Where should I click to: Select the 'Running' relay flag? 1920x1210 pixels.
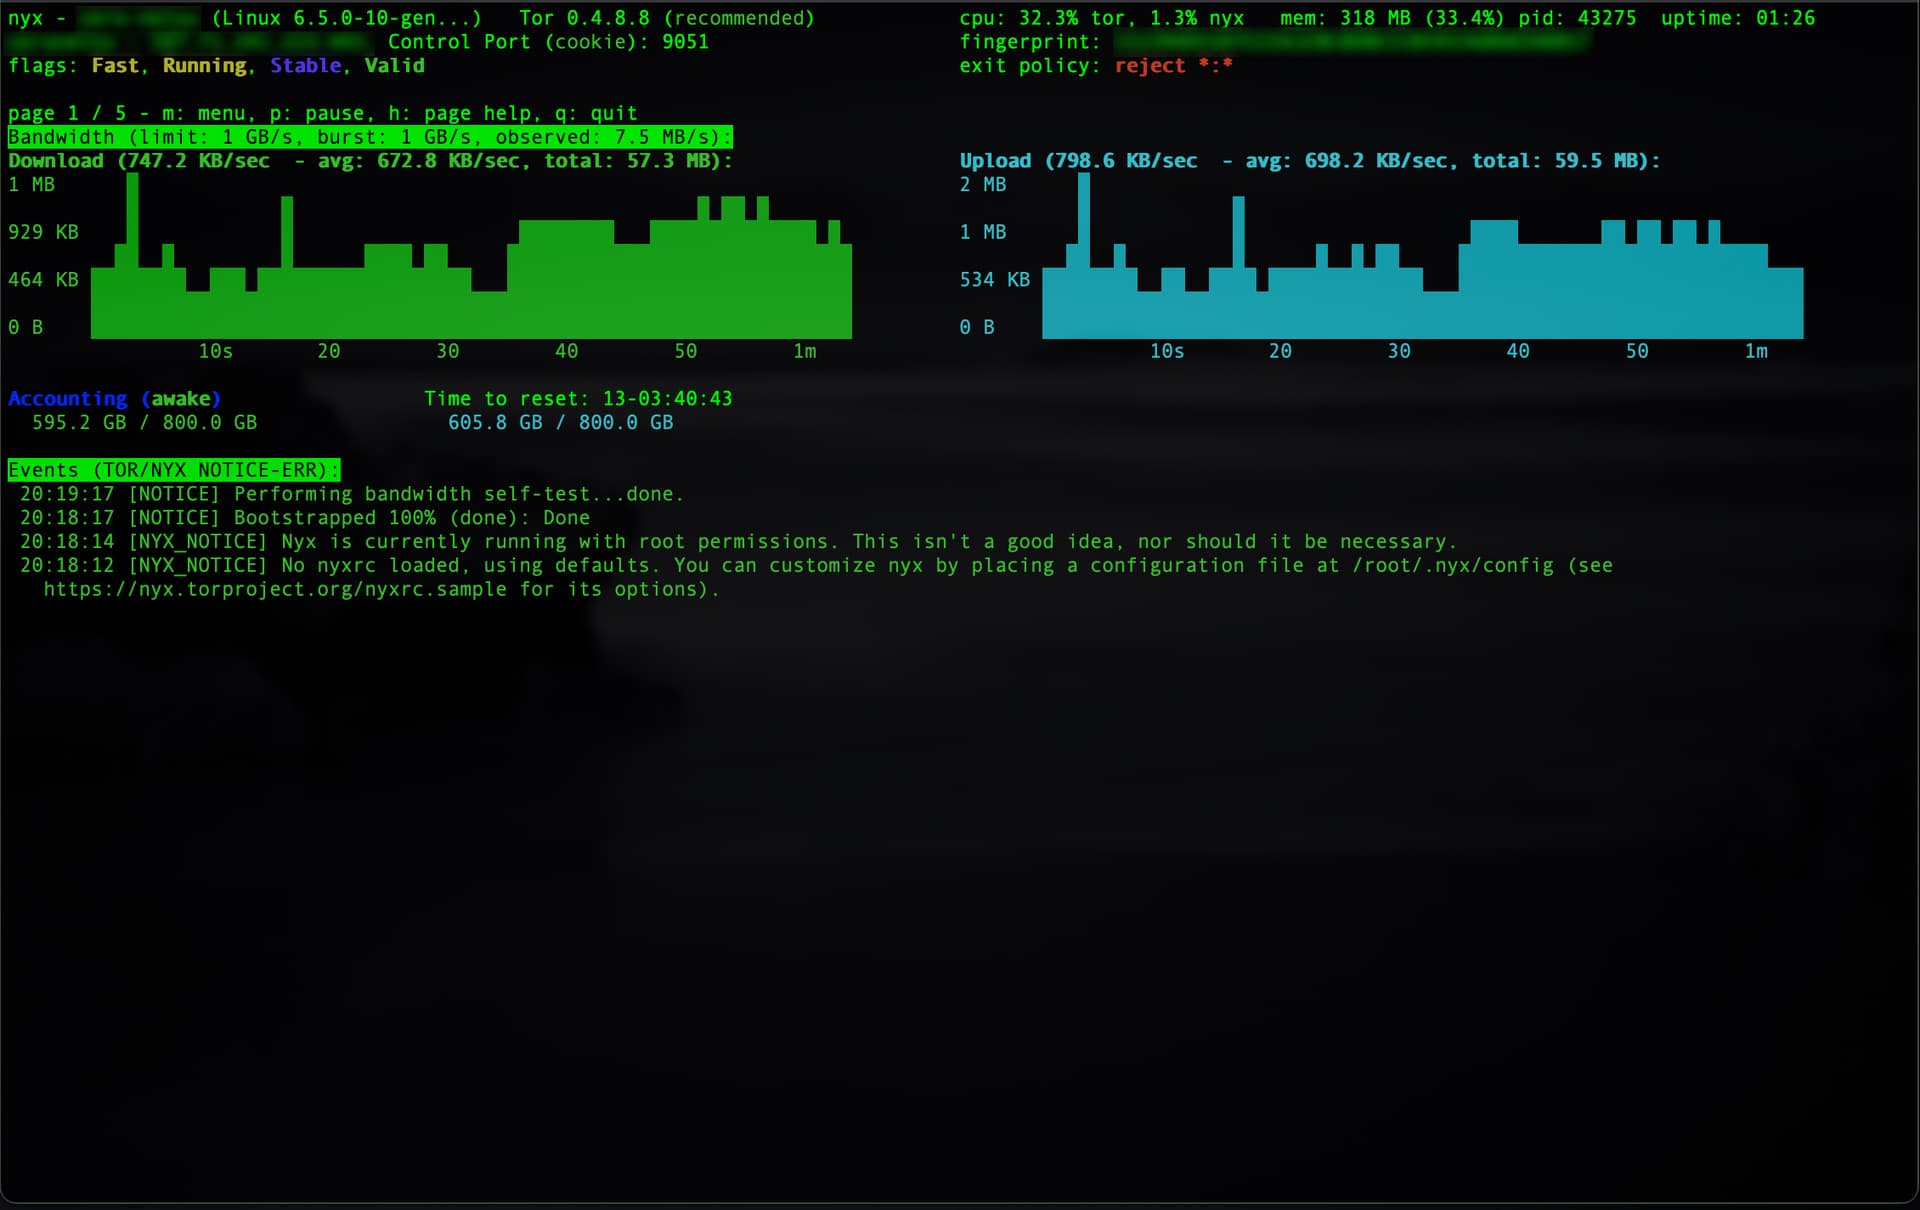(x=204, y=66)
